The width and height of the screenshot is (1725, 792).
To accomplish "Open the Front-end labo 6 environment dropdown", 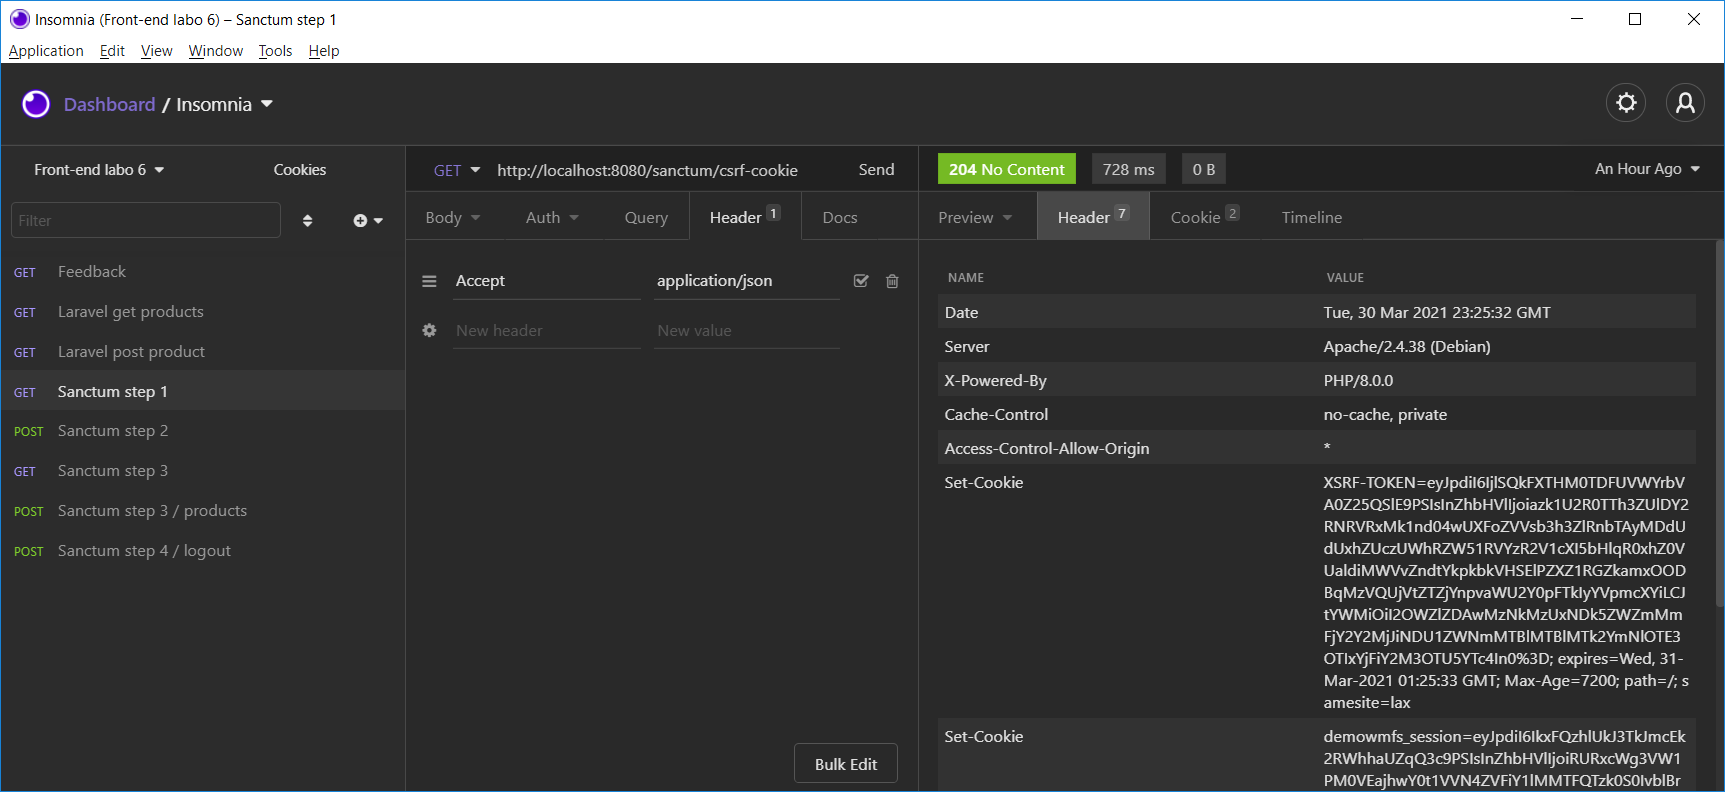I will [99, 170].
